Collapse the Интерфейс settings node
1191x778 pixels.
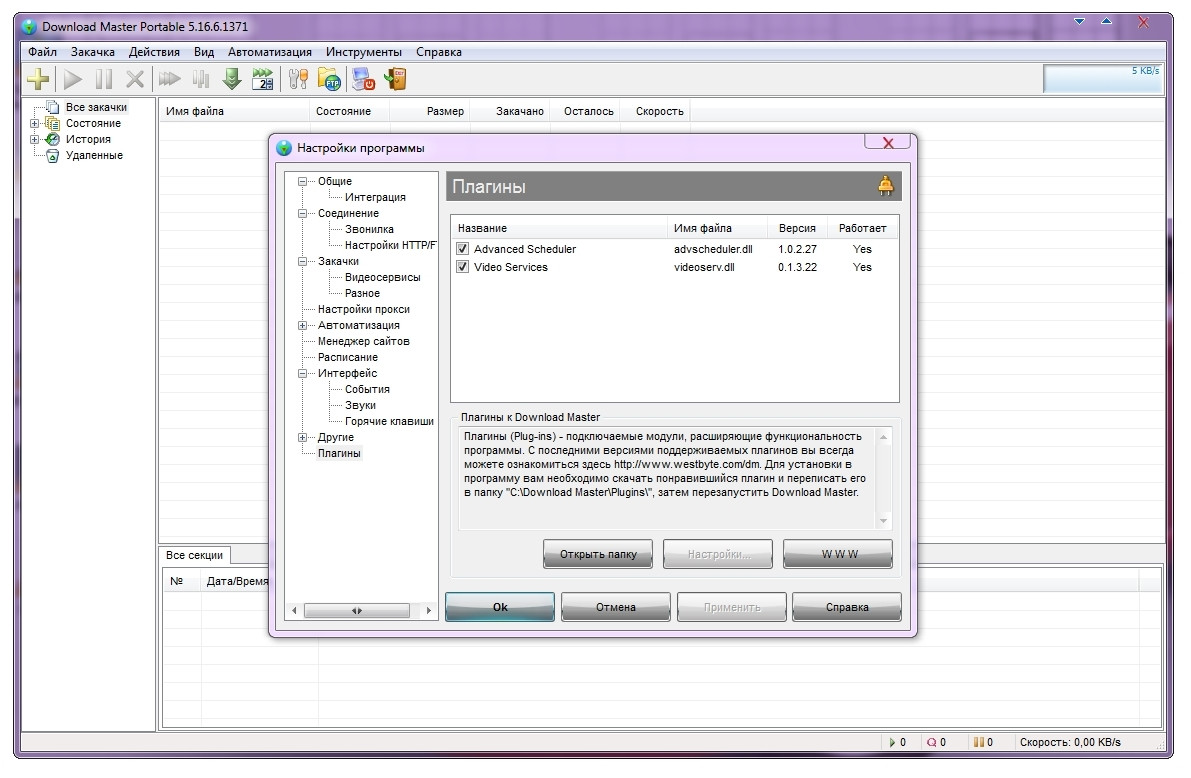(x=302, y=373)
